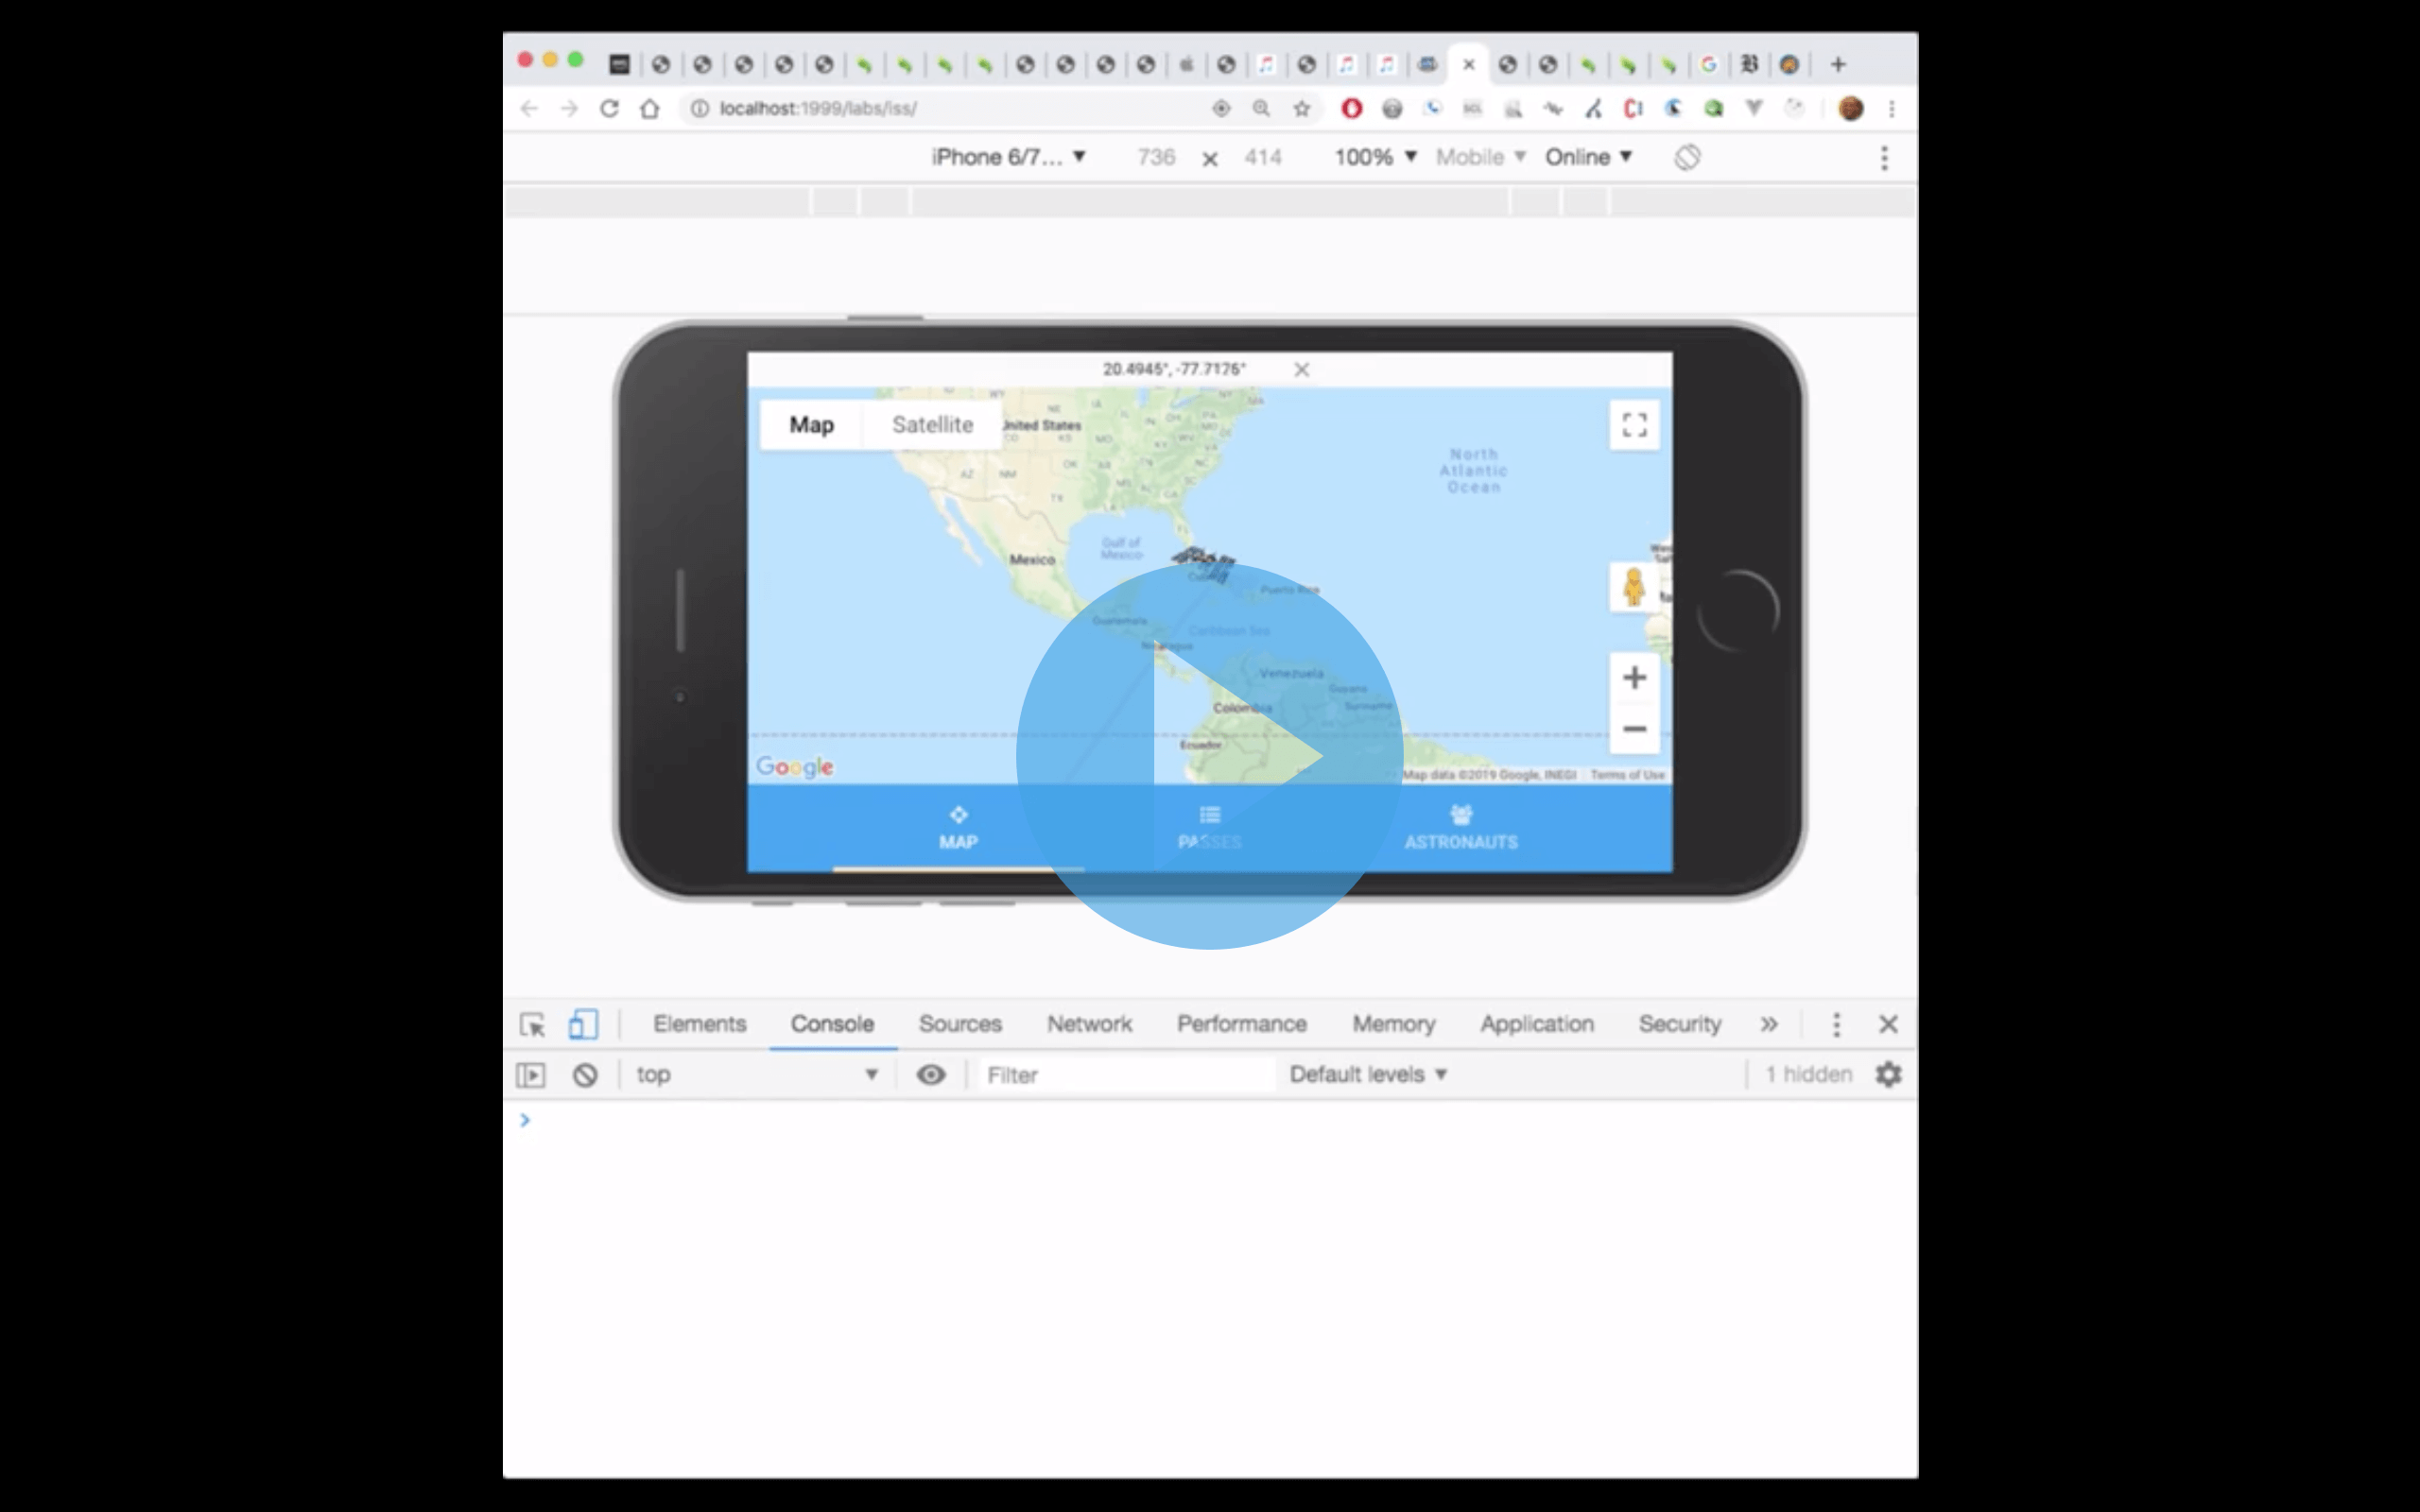Select the Map view type
Viewport: 2420px width, 1512px height.
click(x=812, y=425)
